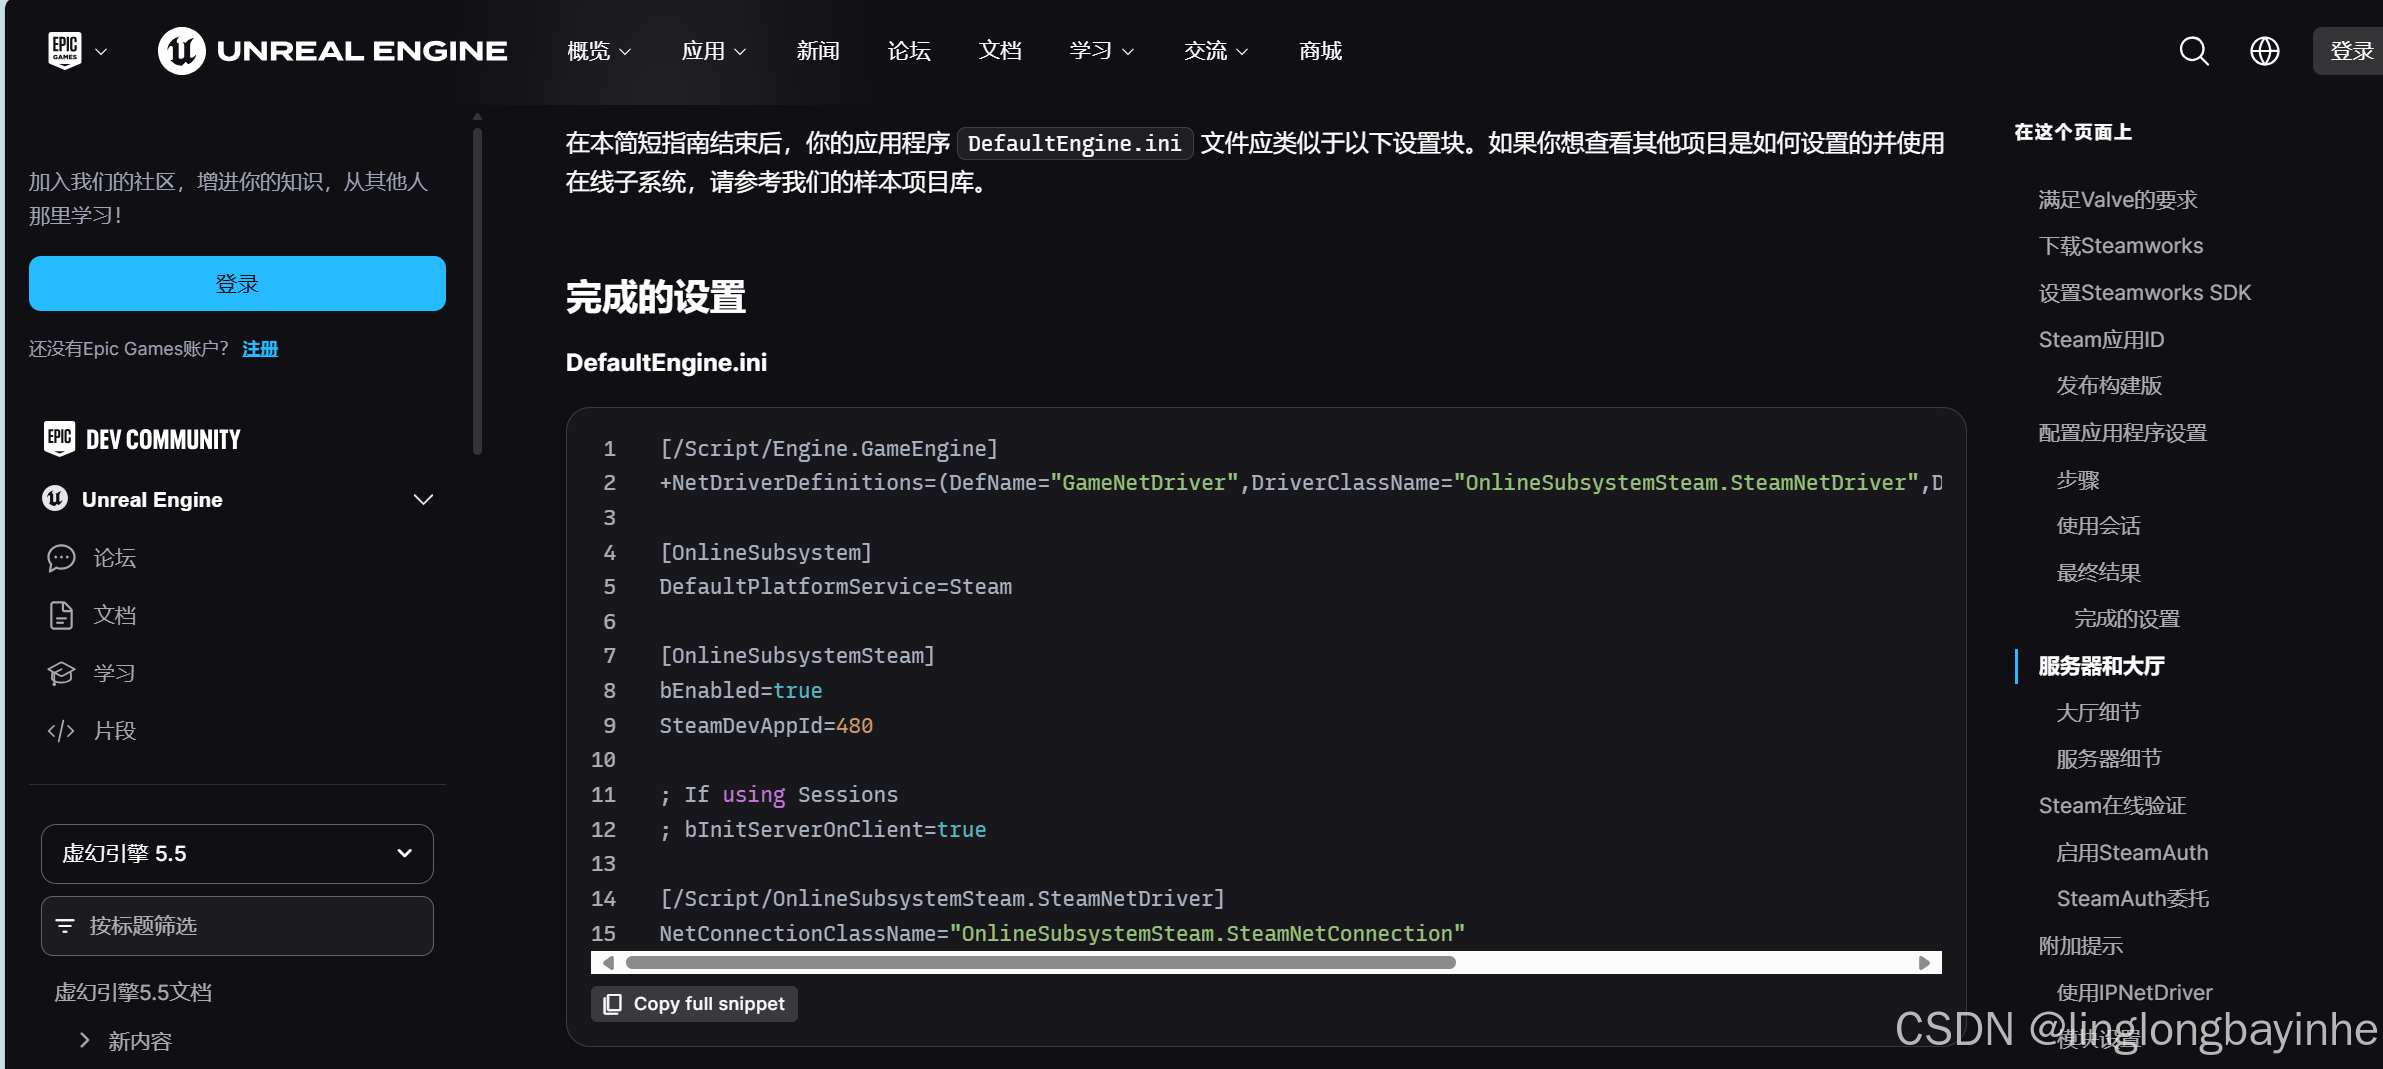Image resolution: width=2383 pixels, height=1069 pixels.
Task: Open 虚幻引擎5.5文档 tree item
Action: tap(133, 992)
